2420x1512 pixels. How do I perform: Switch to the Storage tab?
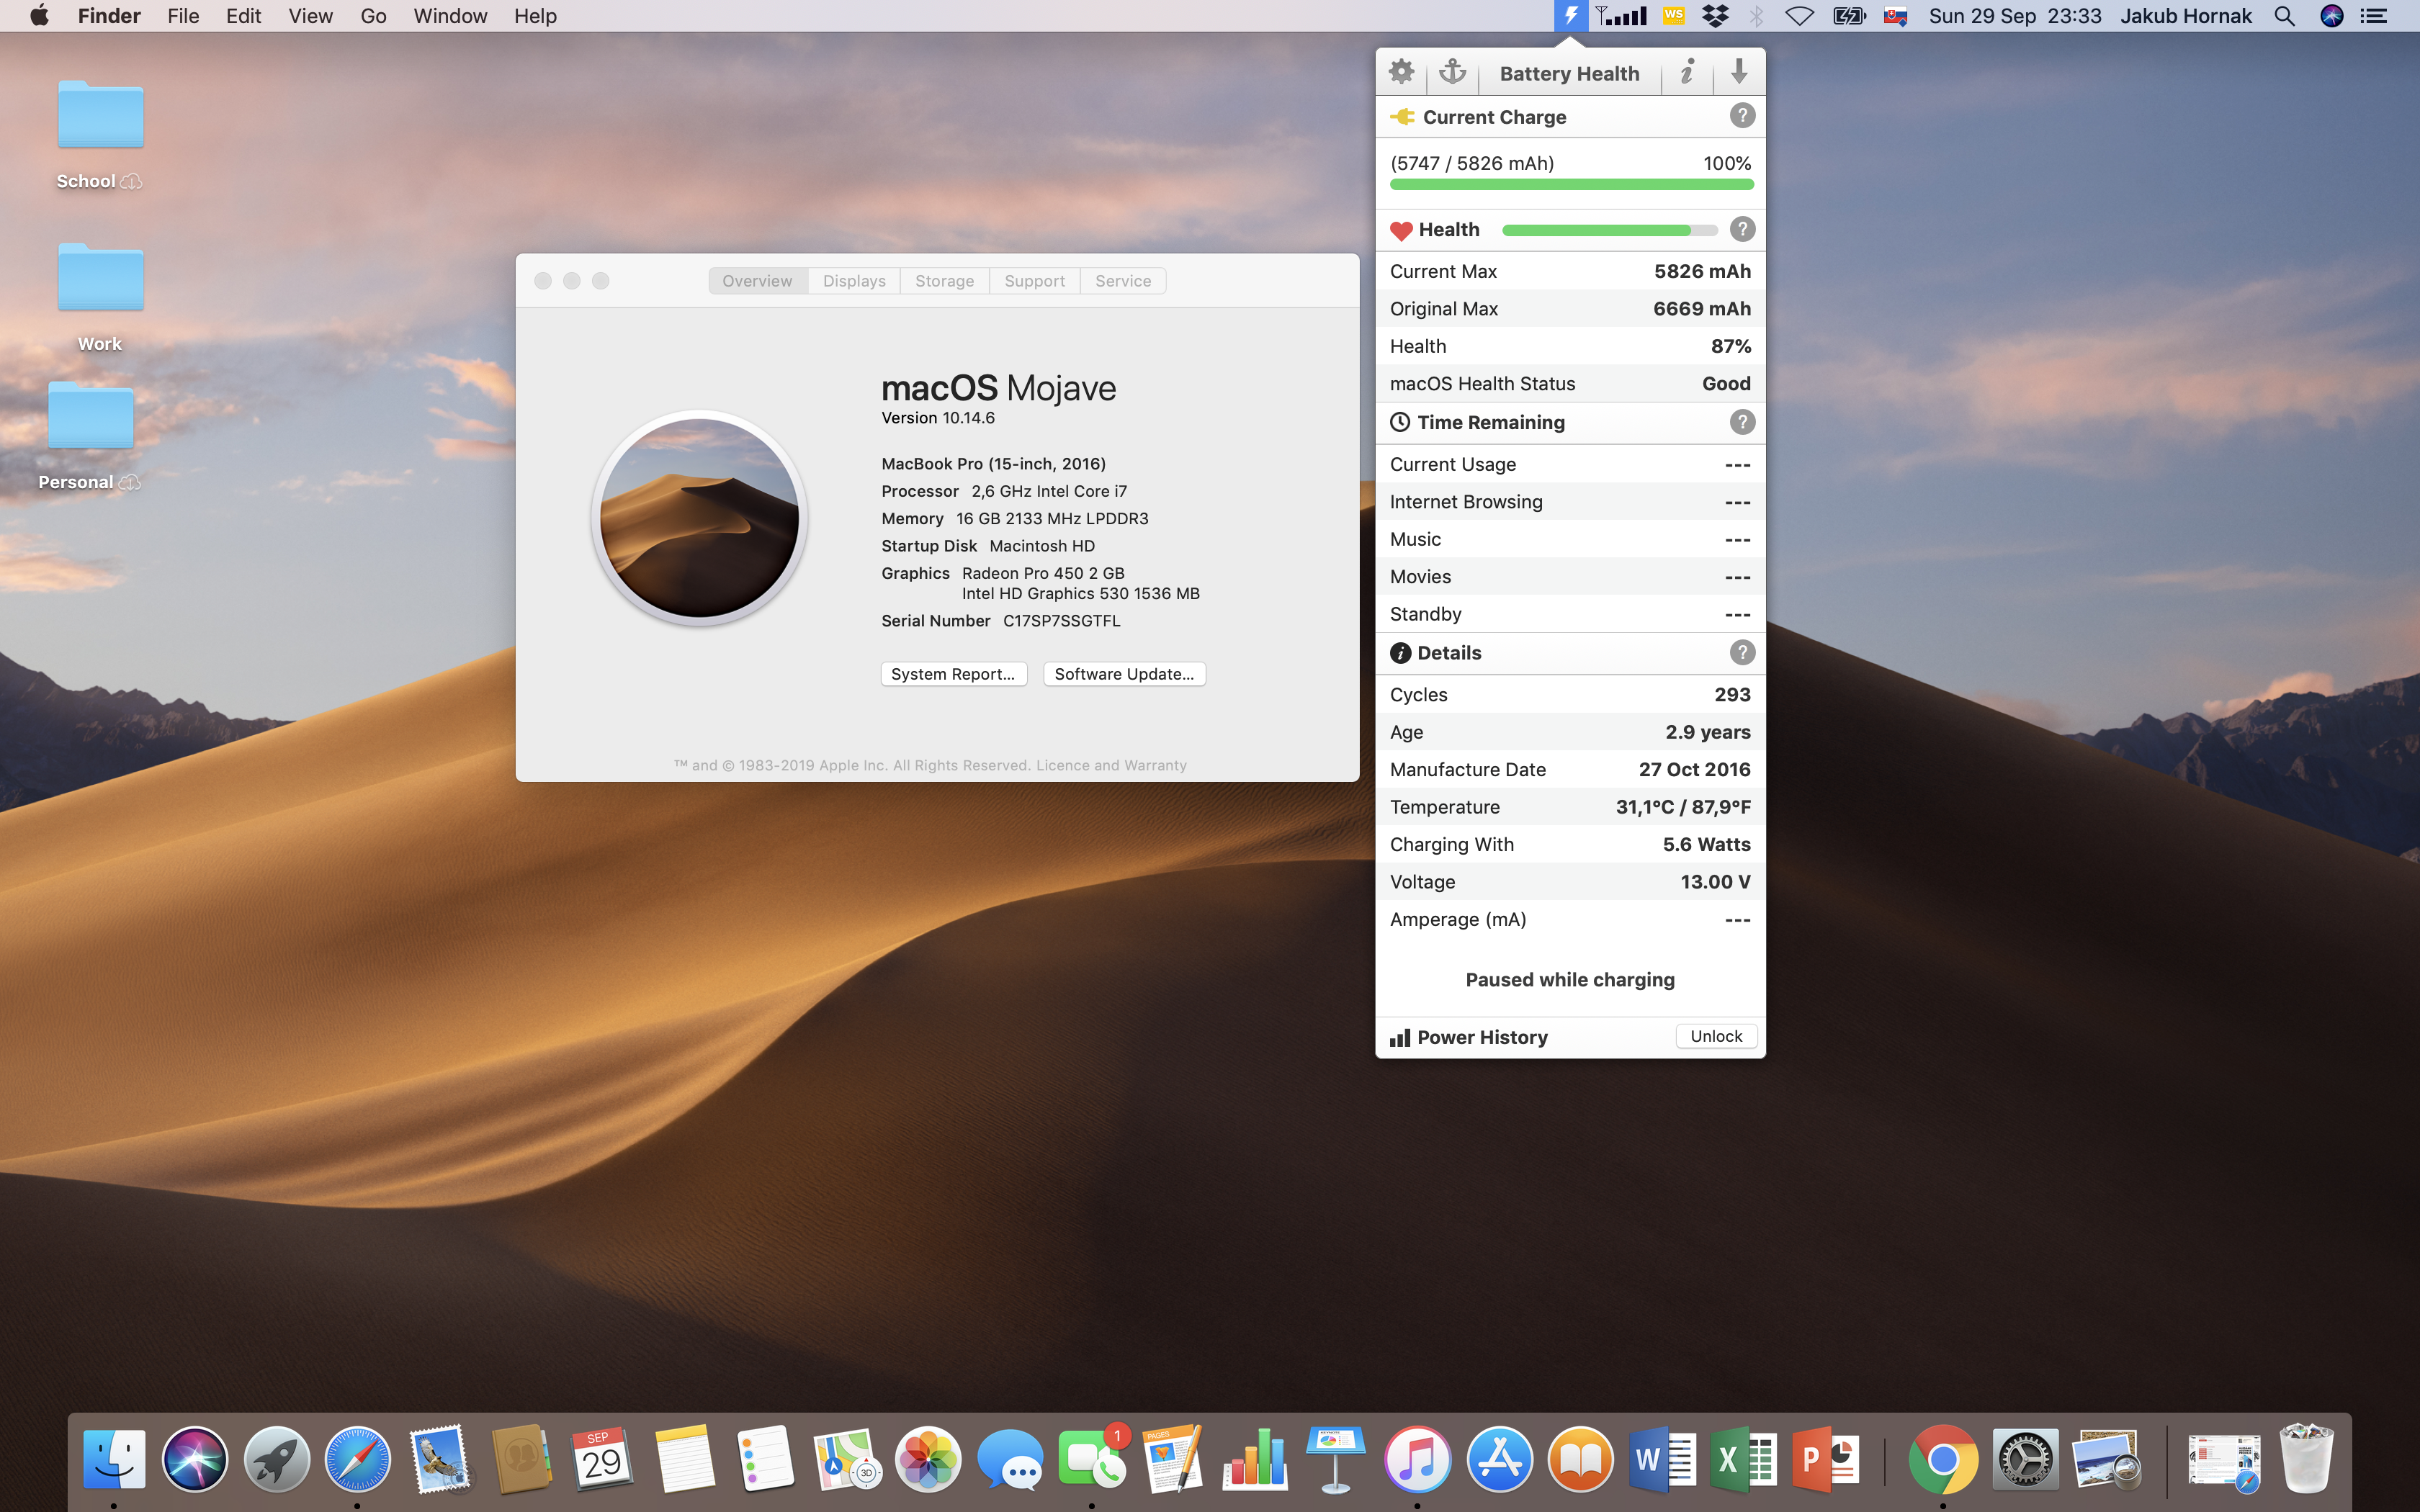[944, 281]
